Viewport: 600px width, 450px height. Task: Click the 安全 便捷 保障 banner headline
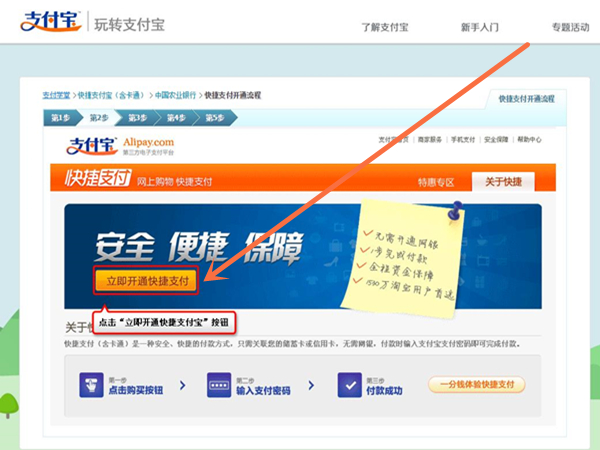coord(199,247)
